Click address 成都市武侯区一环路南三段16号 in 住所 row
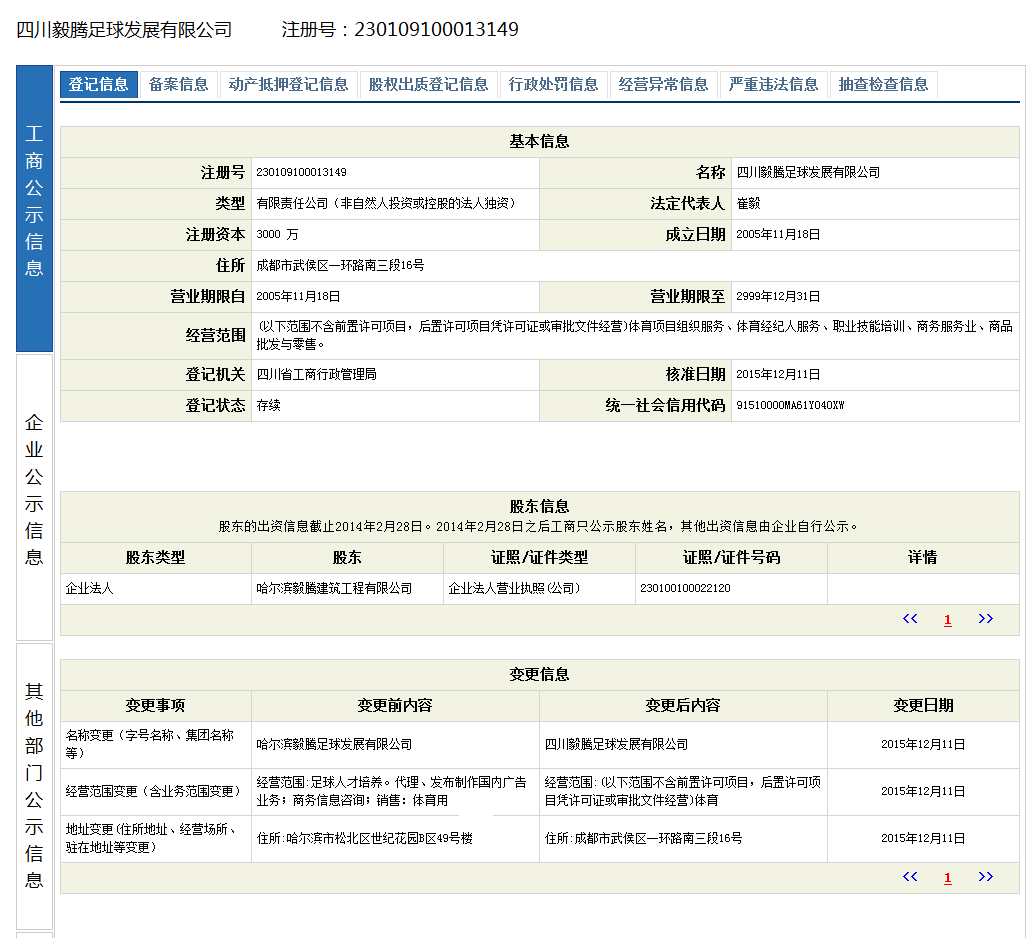Viewport: 1034px width, 938px height. tap(340, 265)
